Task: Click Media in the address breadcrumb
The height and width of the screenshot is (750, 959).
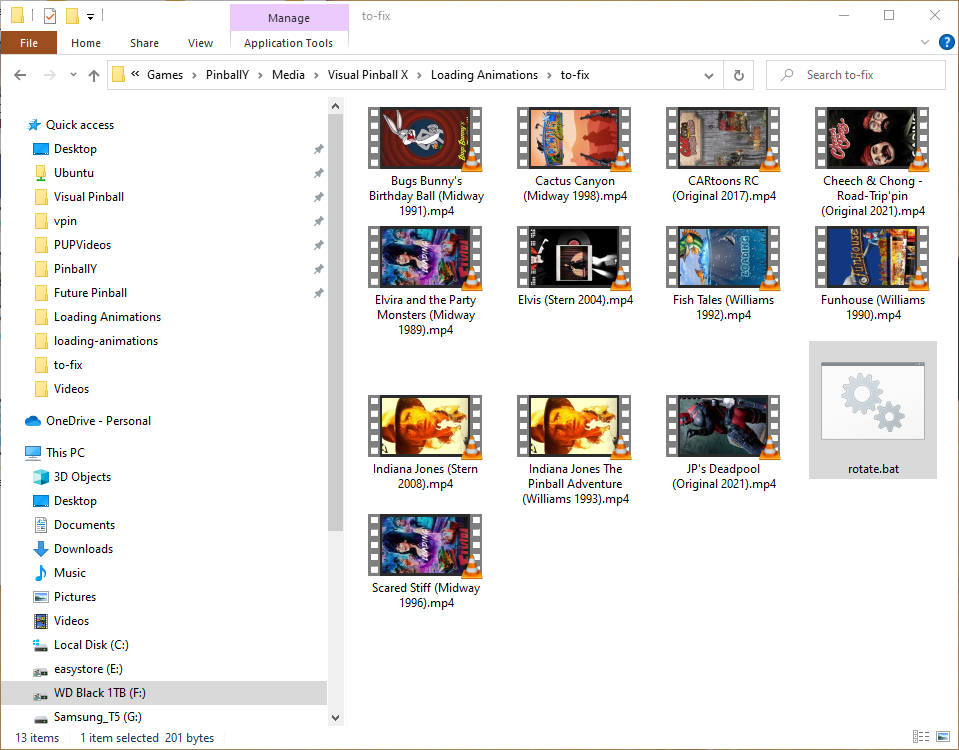Action: [x=288, y=75]
